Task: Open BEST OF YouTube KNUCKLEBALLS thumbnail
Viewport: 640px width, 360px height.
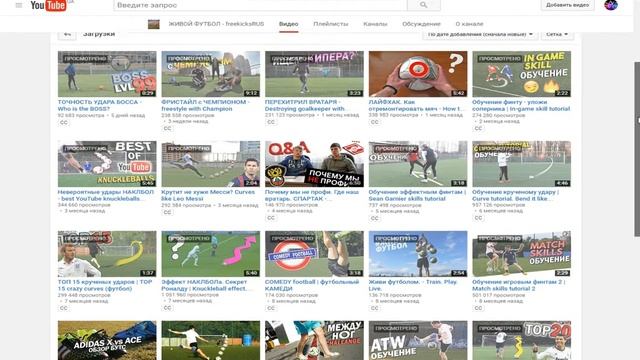Action: pos(107,164)
